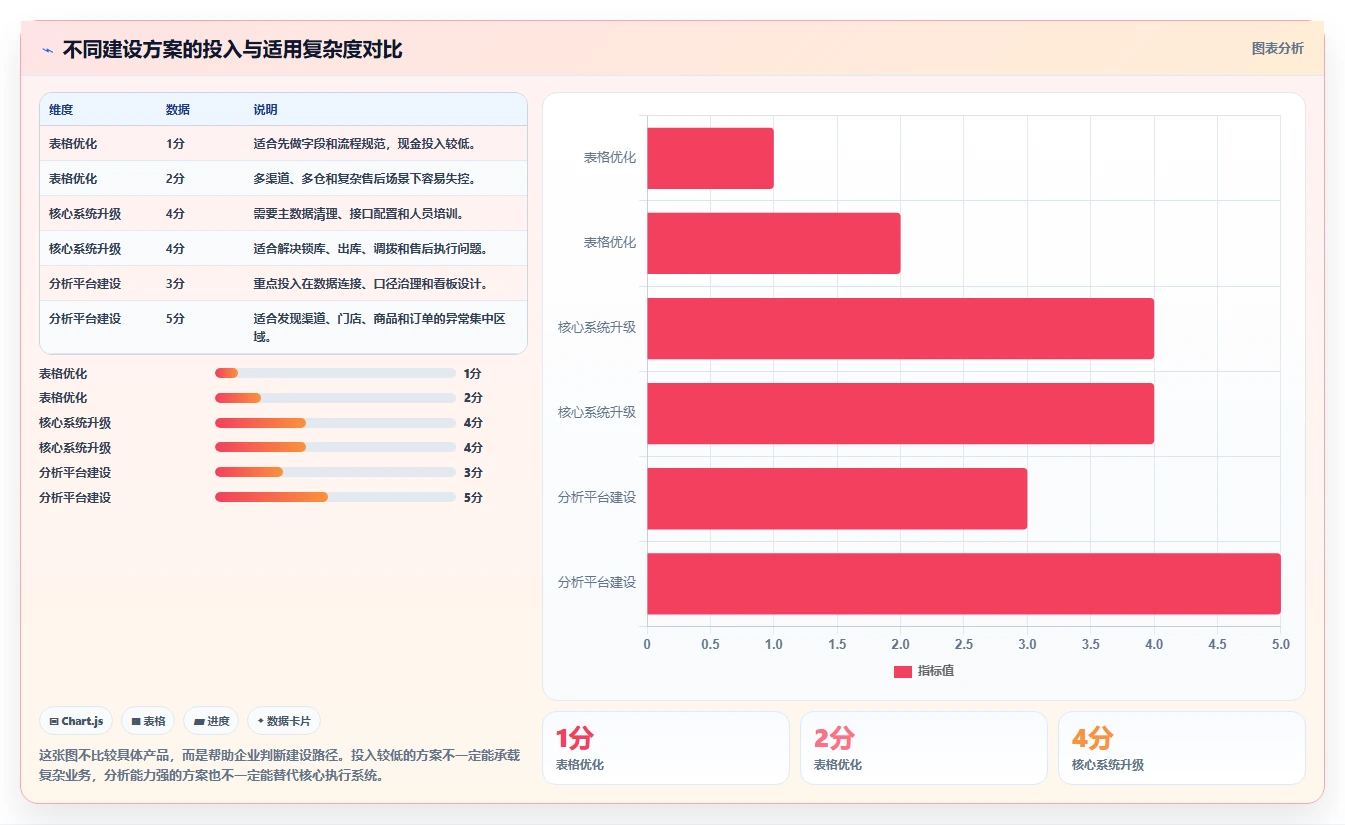Click the 4.5 tick on the chart x-axis

[1217, 645]
